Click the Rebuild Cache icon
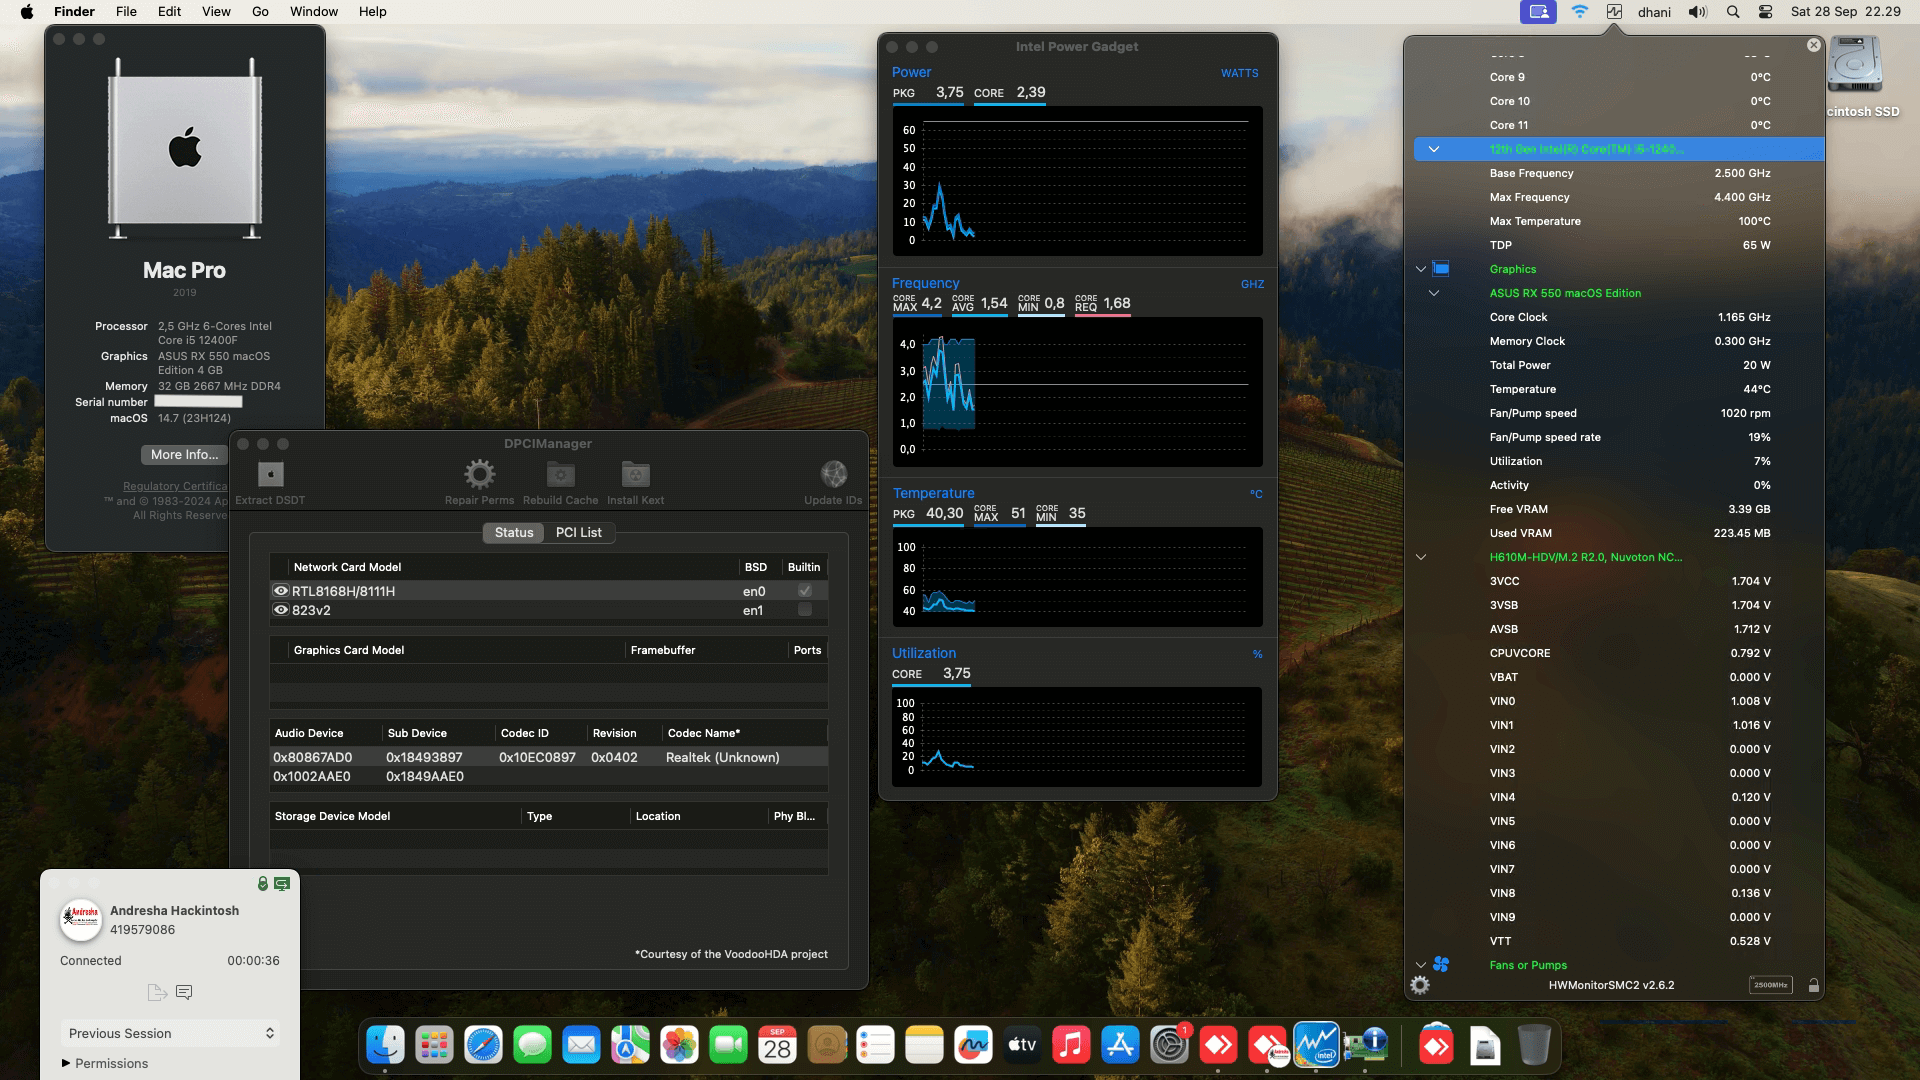The height and width of the screenshot is (1080, 1920). click(560, 474)
